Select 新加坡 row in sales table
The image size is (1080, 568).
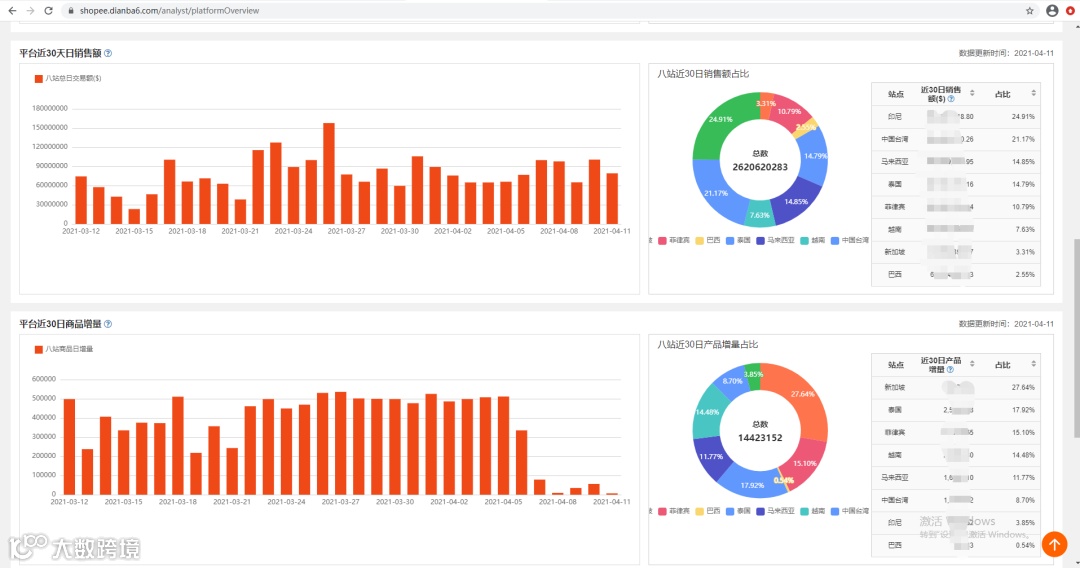[x=956, y=252]
